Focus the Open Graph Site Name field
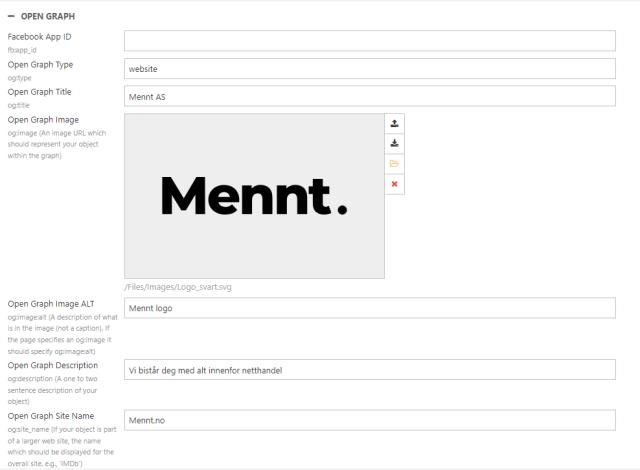 click(369, 420)
